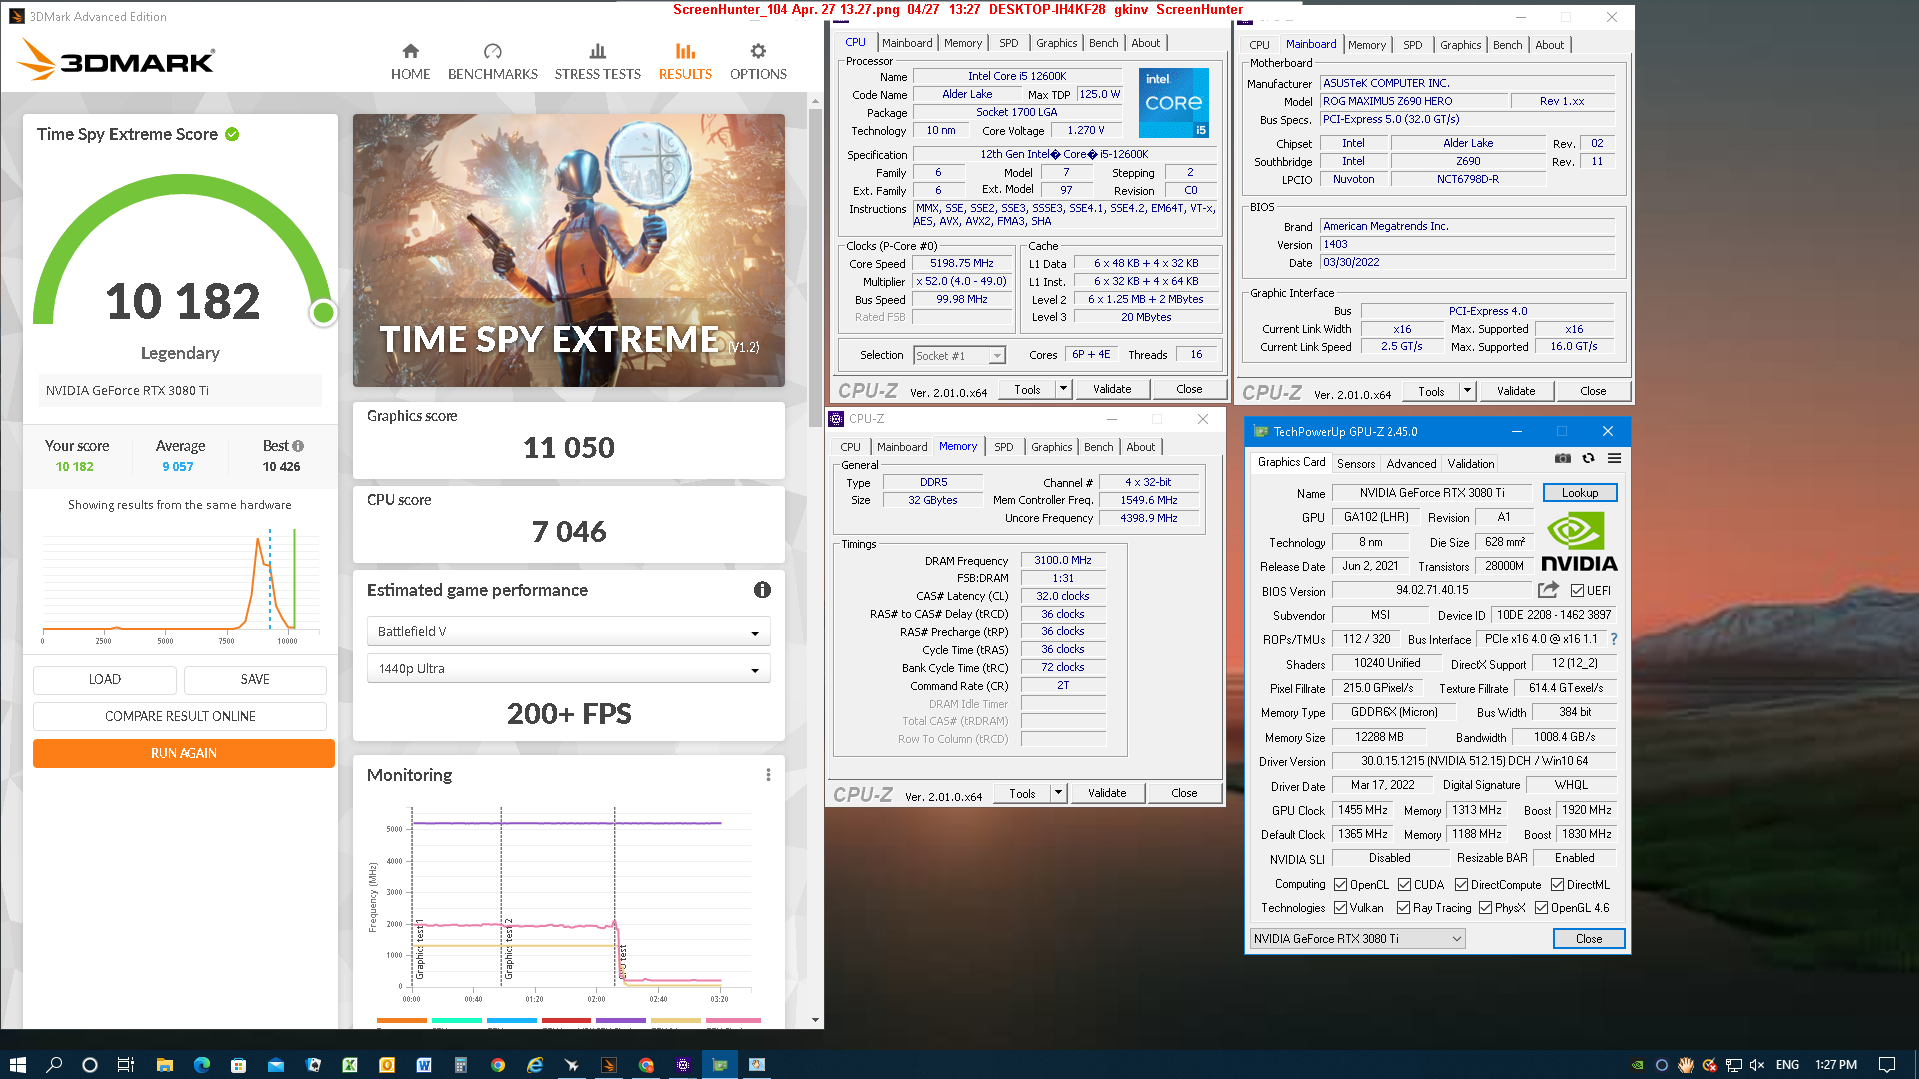The height and width of the screenshot is (1079, 1919).
Task: Click Bus Interface question mark in GPU-Z
Action: point(1613,639)
